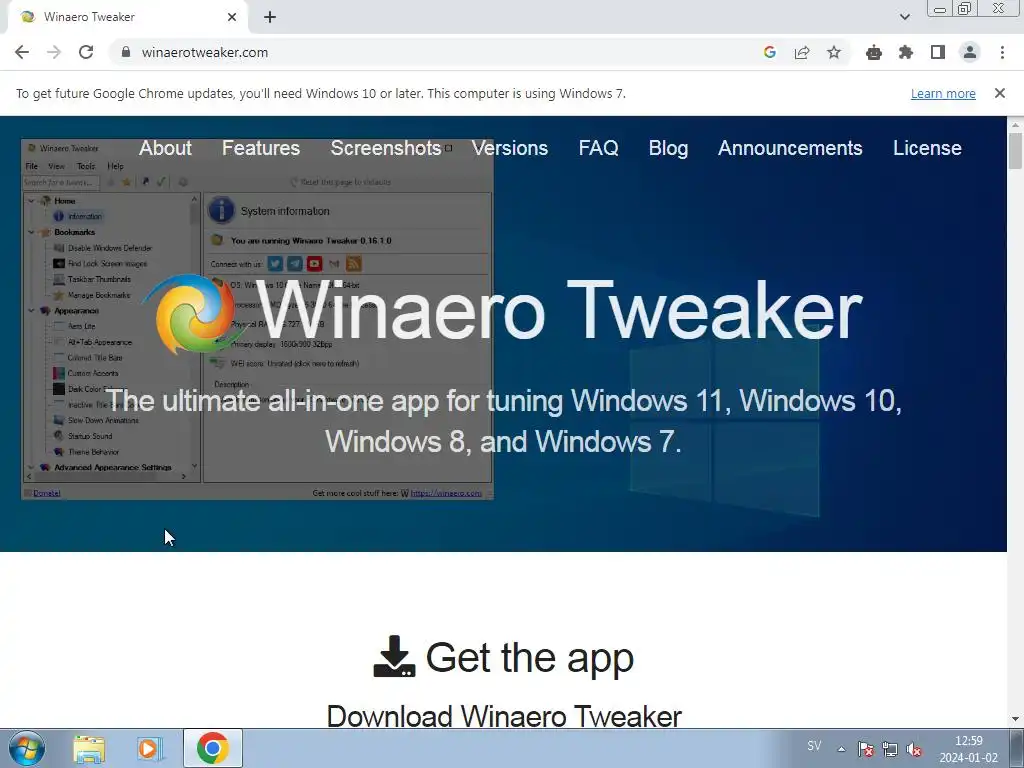The height and width of the screenshot is (768, 1024).
Task: Click the Winaero Tweaker swirl logo
Action: [x=193, y=315]
